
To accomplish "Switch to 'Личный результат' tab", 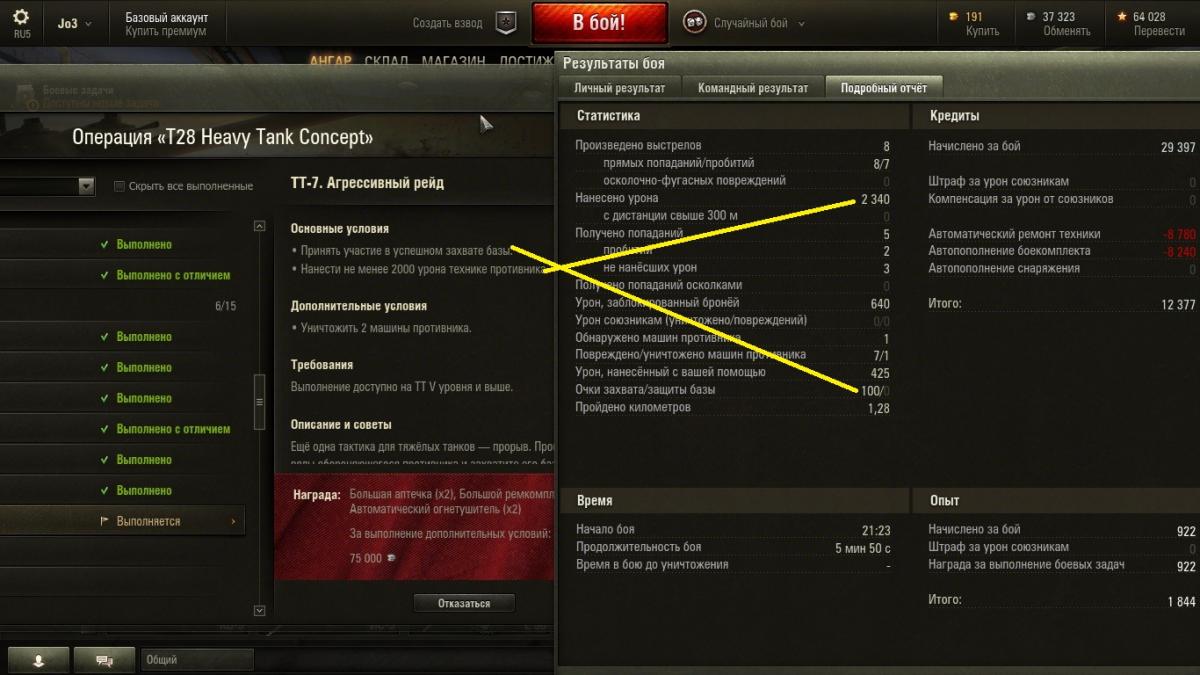I will pos(620,88).
